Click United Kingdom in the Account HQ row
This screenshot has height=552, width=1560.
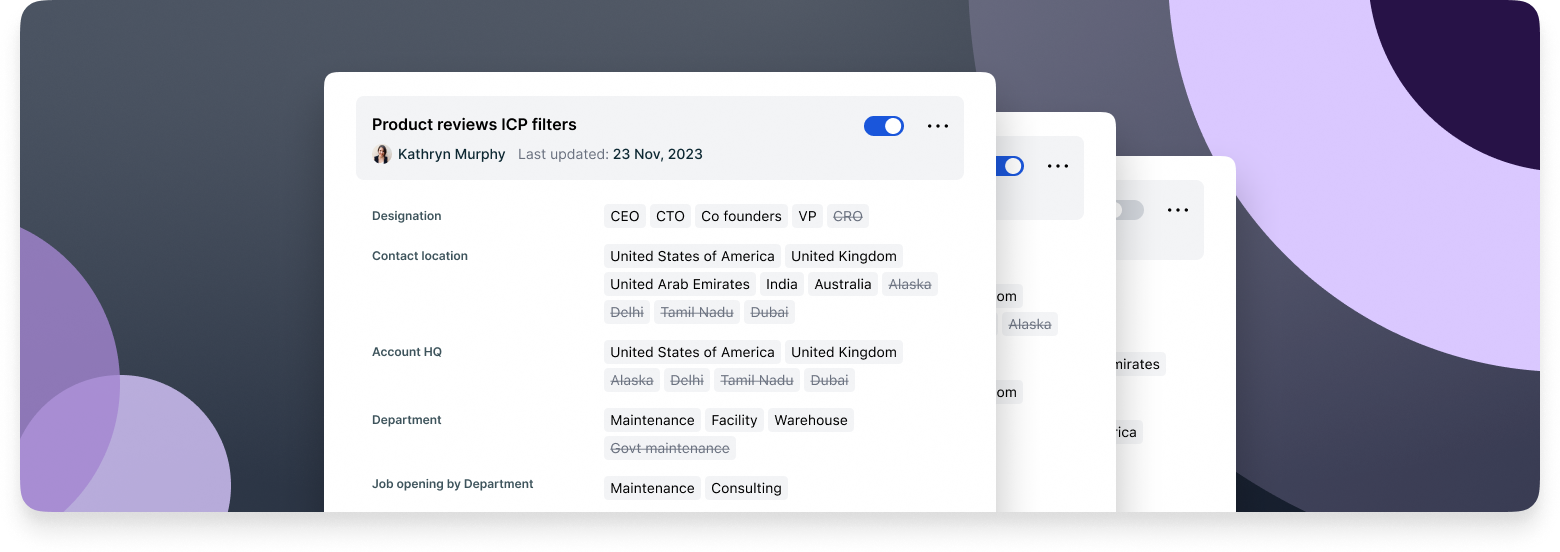click(843, 352)
